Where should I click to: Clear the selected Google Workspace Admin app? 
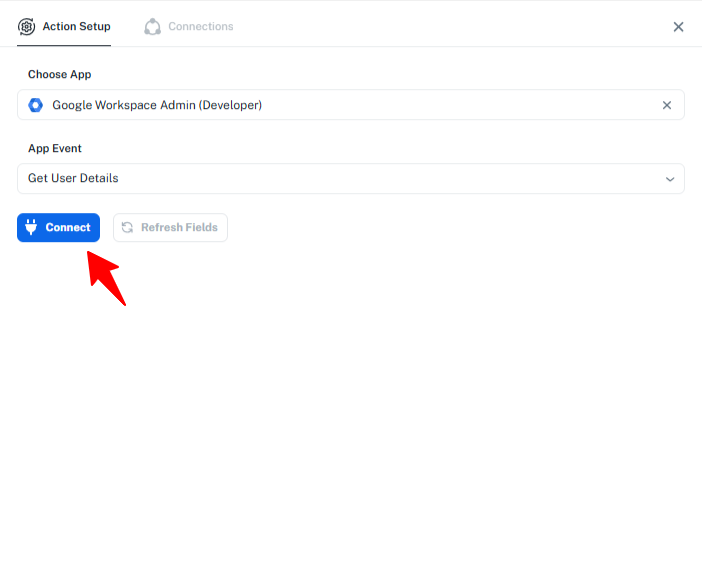(667, 105)
